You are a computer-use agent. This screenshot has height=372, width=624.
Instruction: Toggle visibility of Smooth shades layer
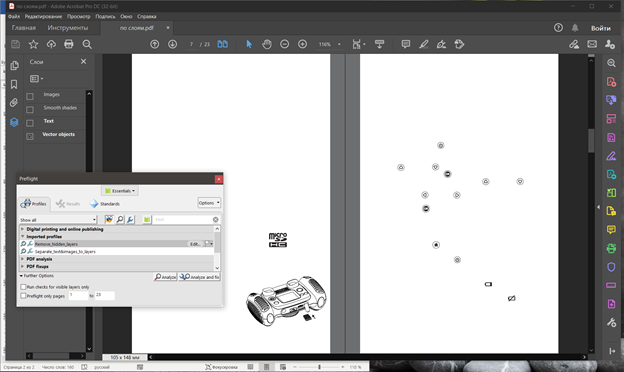tap(30, 109)
